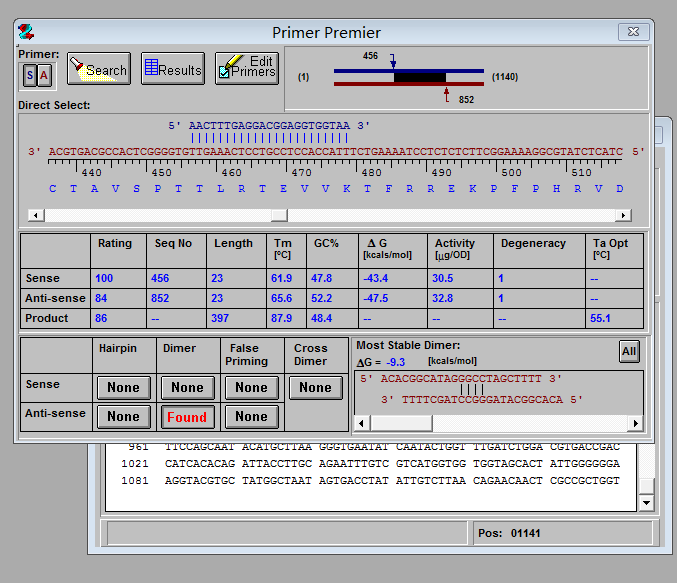
Task: Click the red anti-sense marker at 852
Action: [446, 94]
